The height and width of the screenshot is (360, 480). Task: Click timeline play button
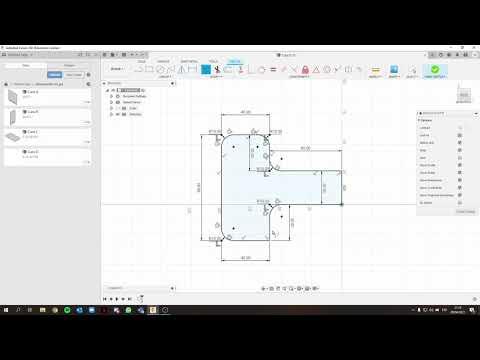pyautogui.click(x=117, y=299)
